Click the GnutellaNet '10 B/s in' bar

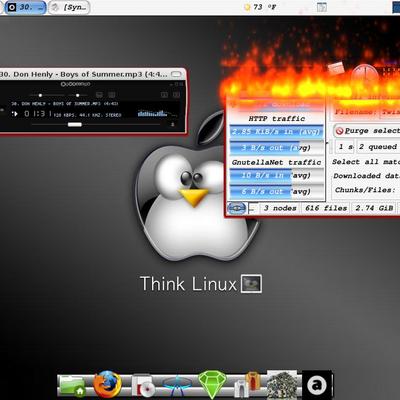tap(276, 175)
